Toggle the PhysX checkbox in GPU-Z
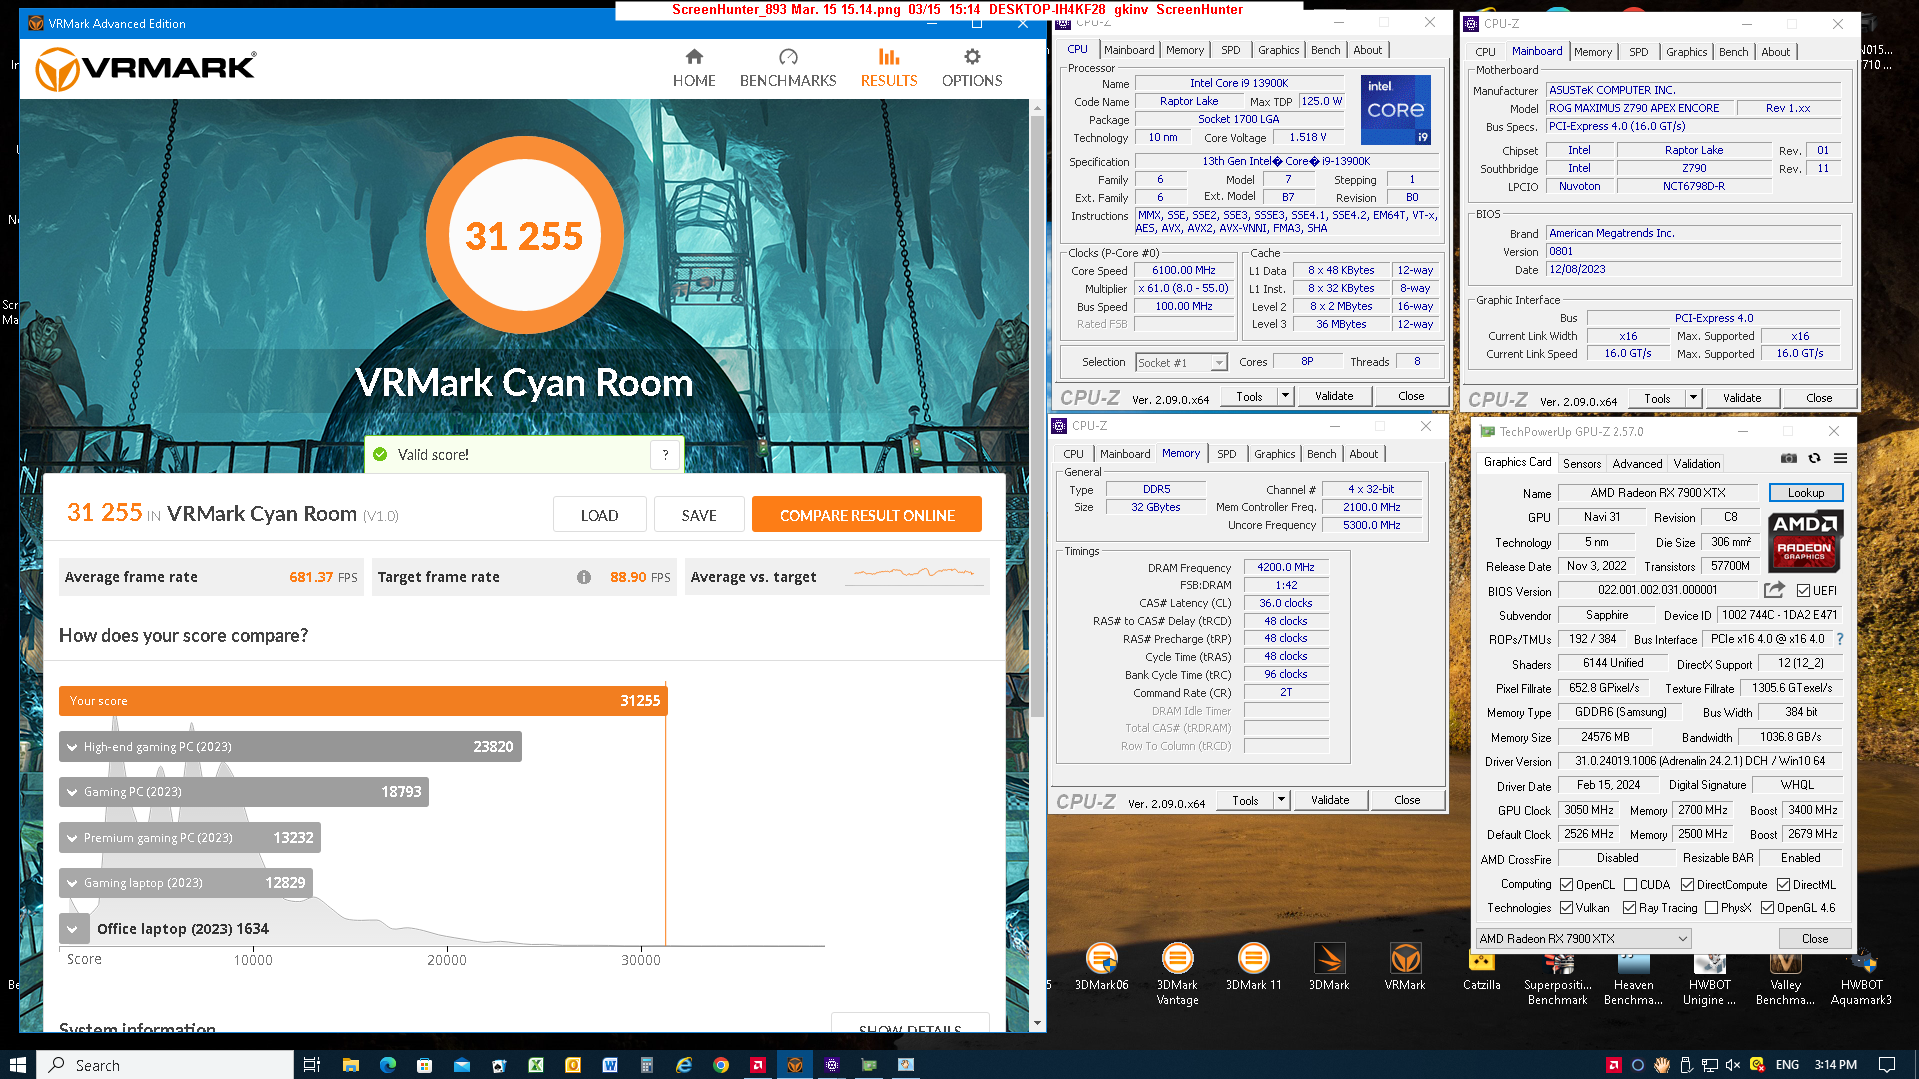Image resolution: width=1919 pixels, height=1079 pixels. pyautogui.click(x=1711, y=907)
